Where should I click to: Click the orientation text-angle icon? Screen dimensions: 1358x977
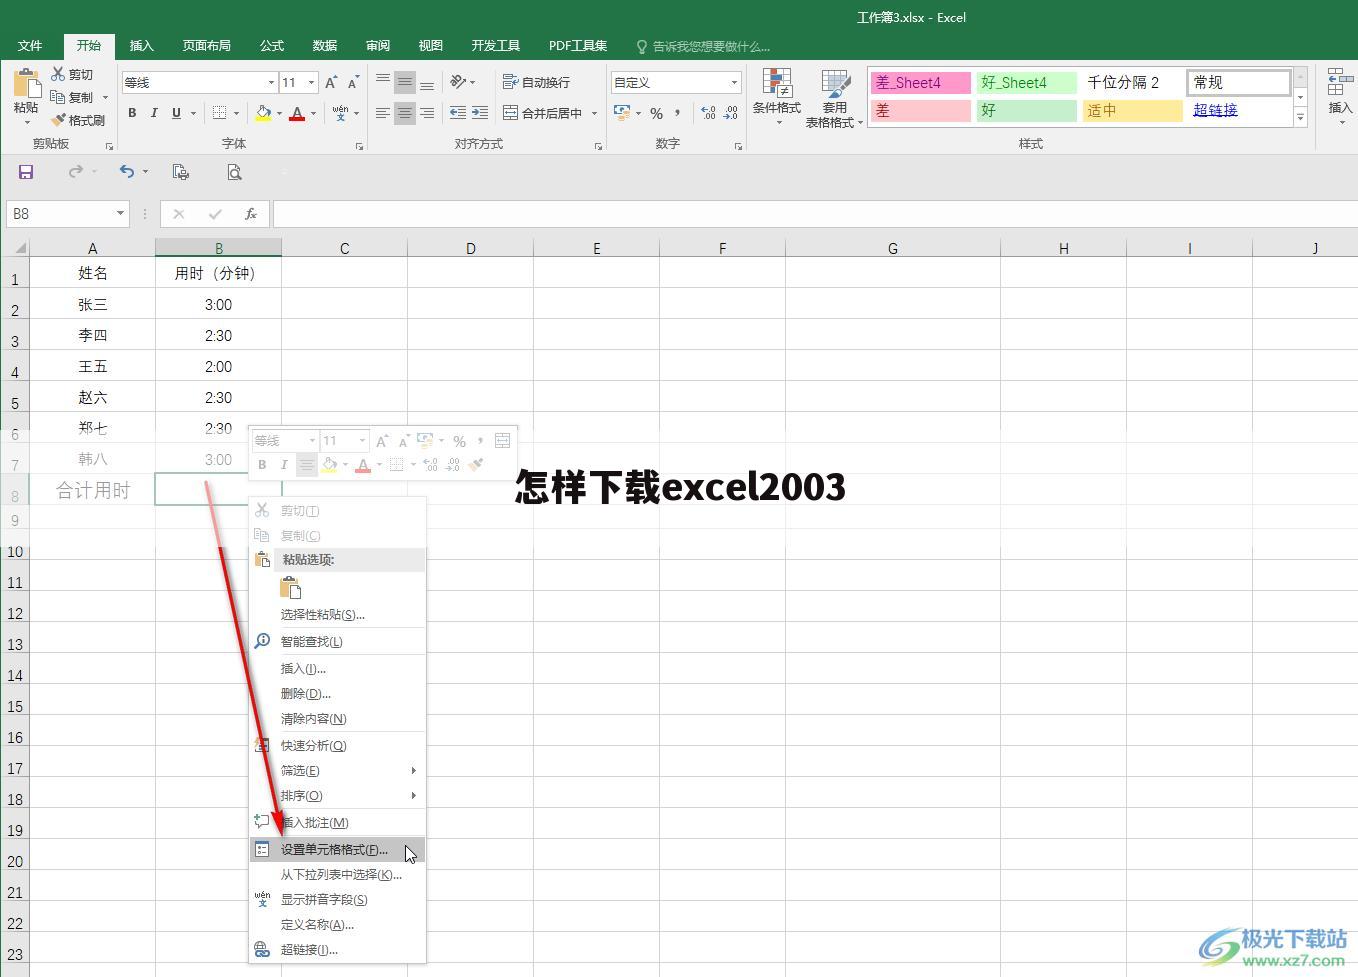pos(458,82)
